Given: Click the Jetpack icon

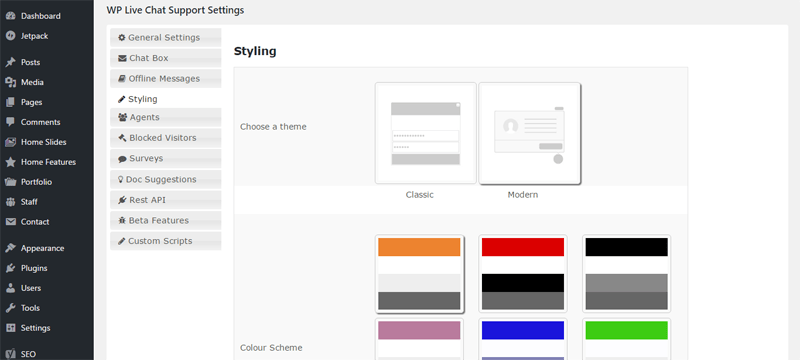Looking at the screenshot, I should point(10,36).
